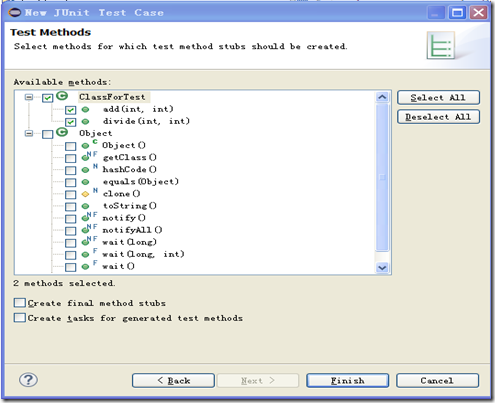Viewport: 495px width, 403px height.
Task: Click the yellow protected icon beside clone()
Action: pos(89,193)
